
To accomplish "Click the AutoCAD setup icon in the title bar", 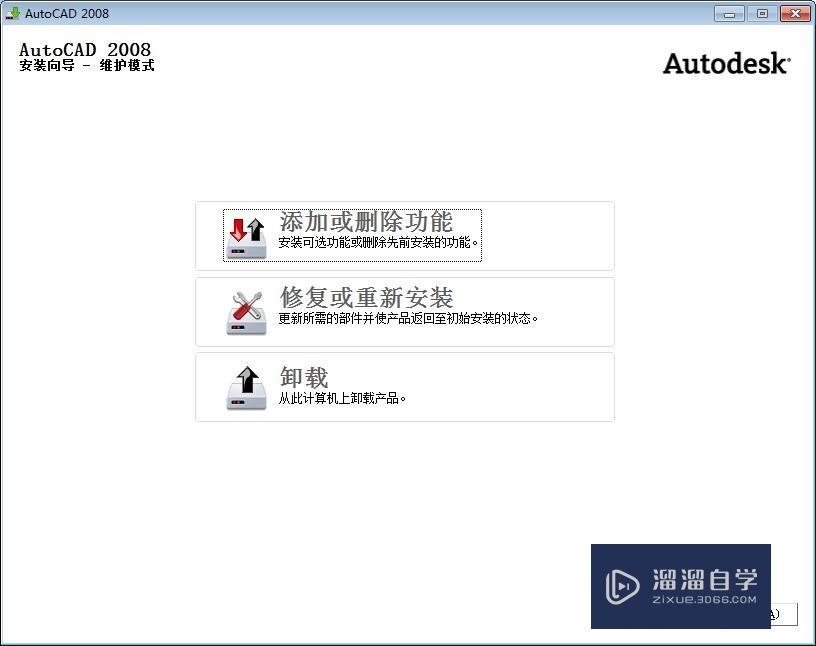I will tap(13, 13).
